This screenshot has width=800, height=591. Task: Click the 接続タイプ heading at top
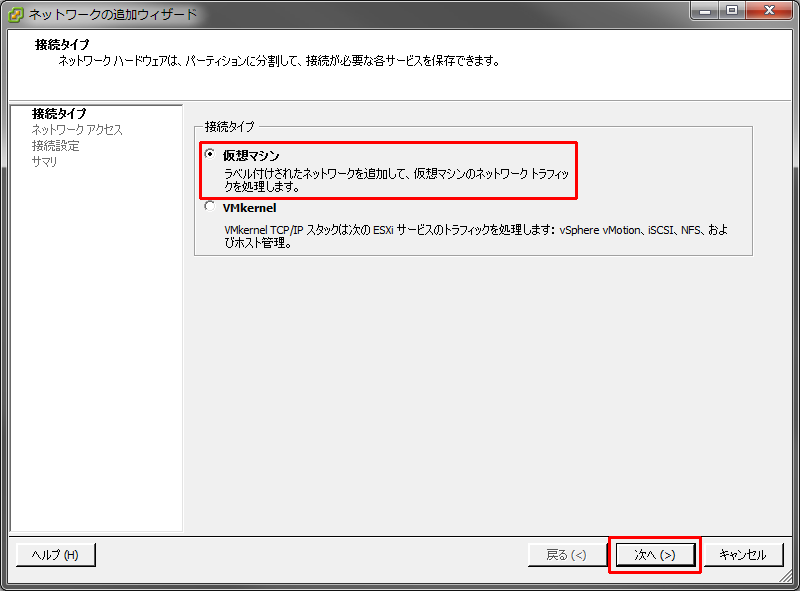click(62, 45)
